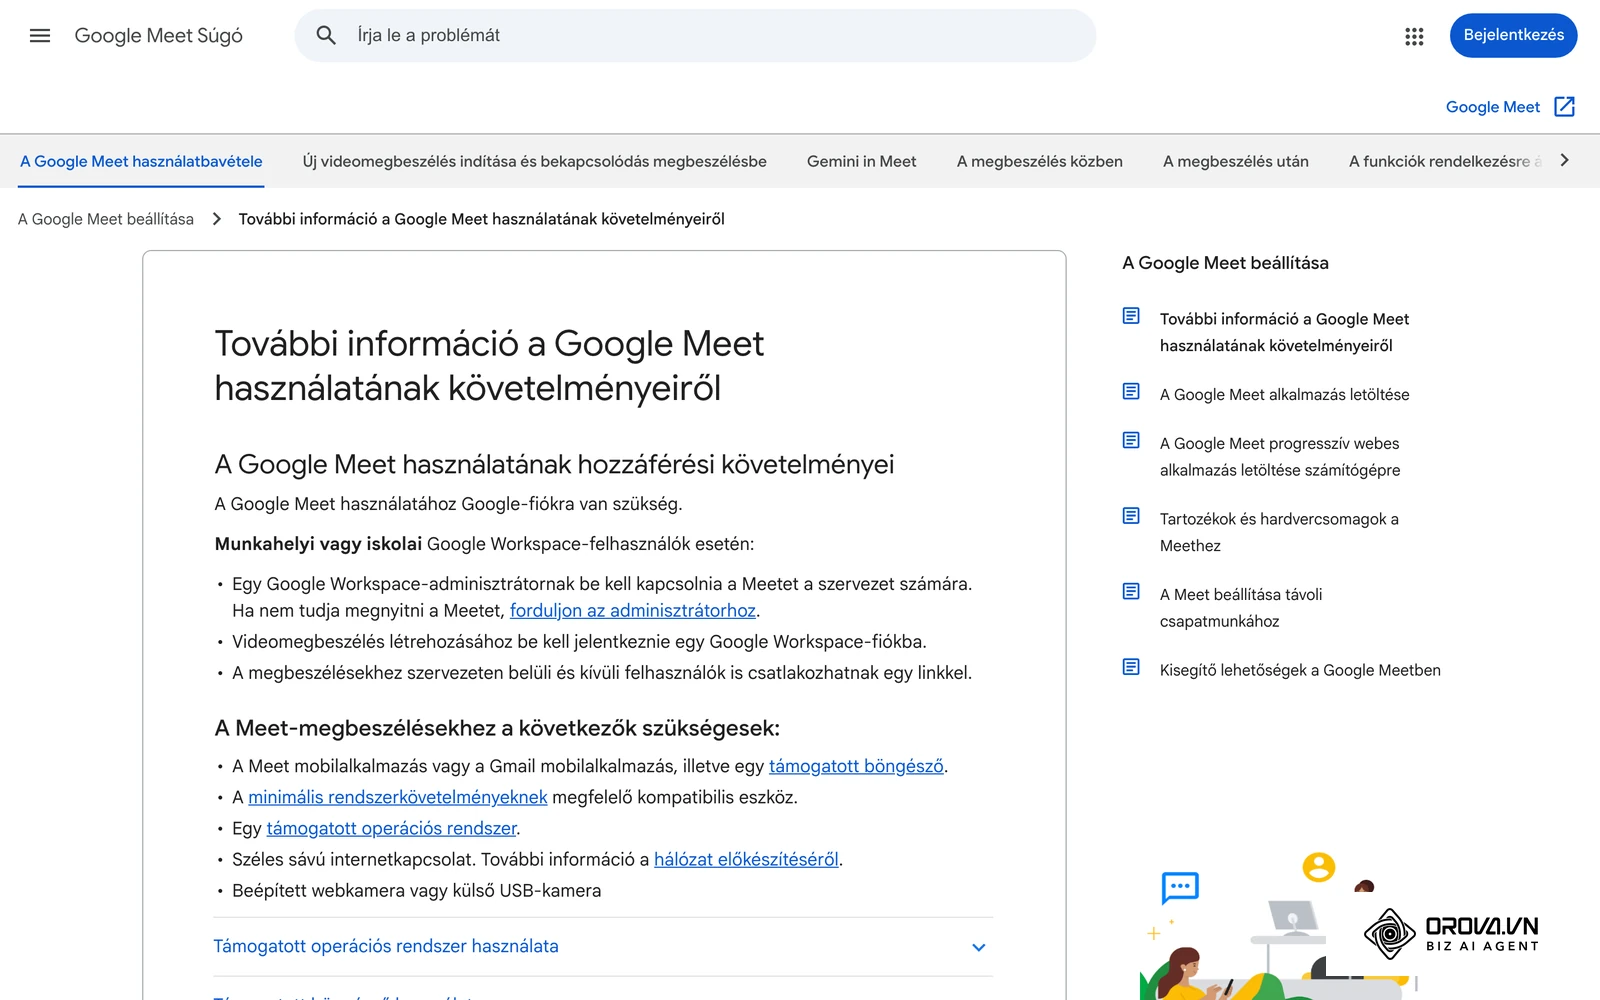Screen dimensions: 1600x1000
Task: Click the expand arrow of Támogatott operációs rendszer
Action: (x=979, y=947)
